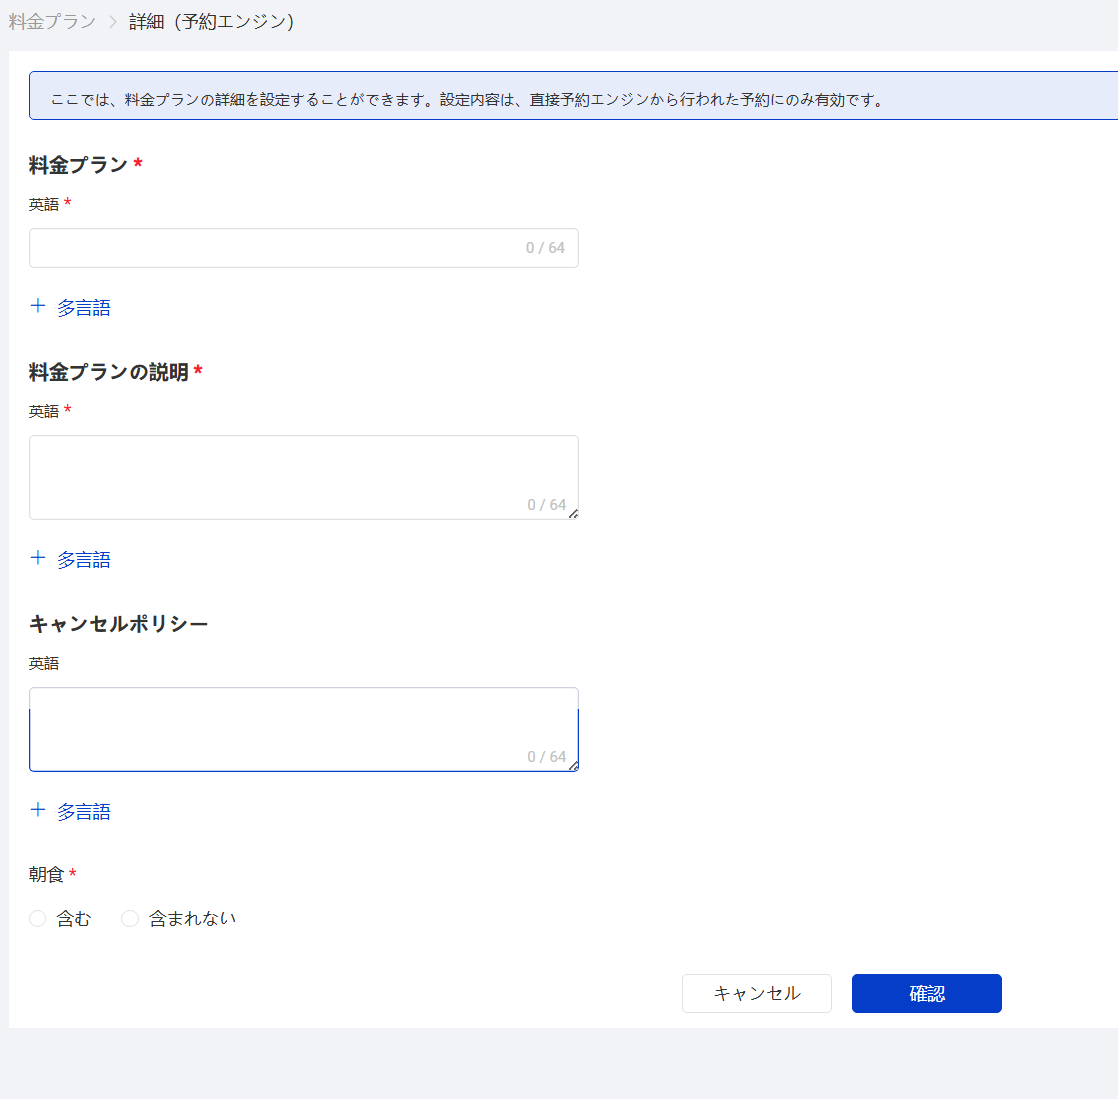Click the plus icon under the 料金プランの説明 textarea
The height and width of the screenshot is (1099, 1118).
point(38,558)
